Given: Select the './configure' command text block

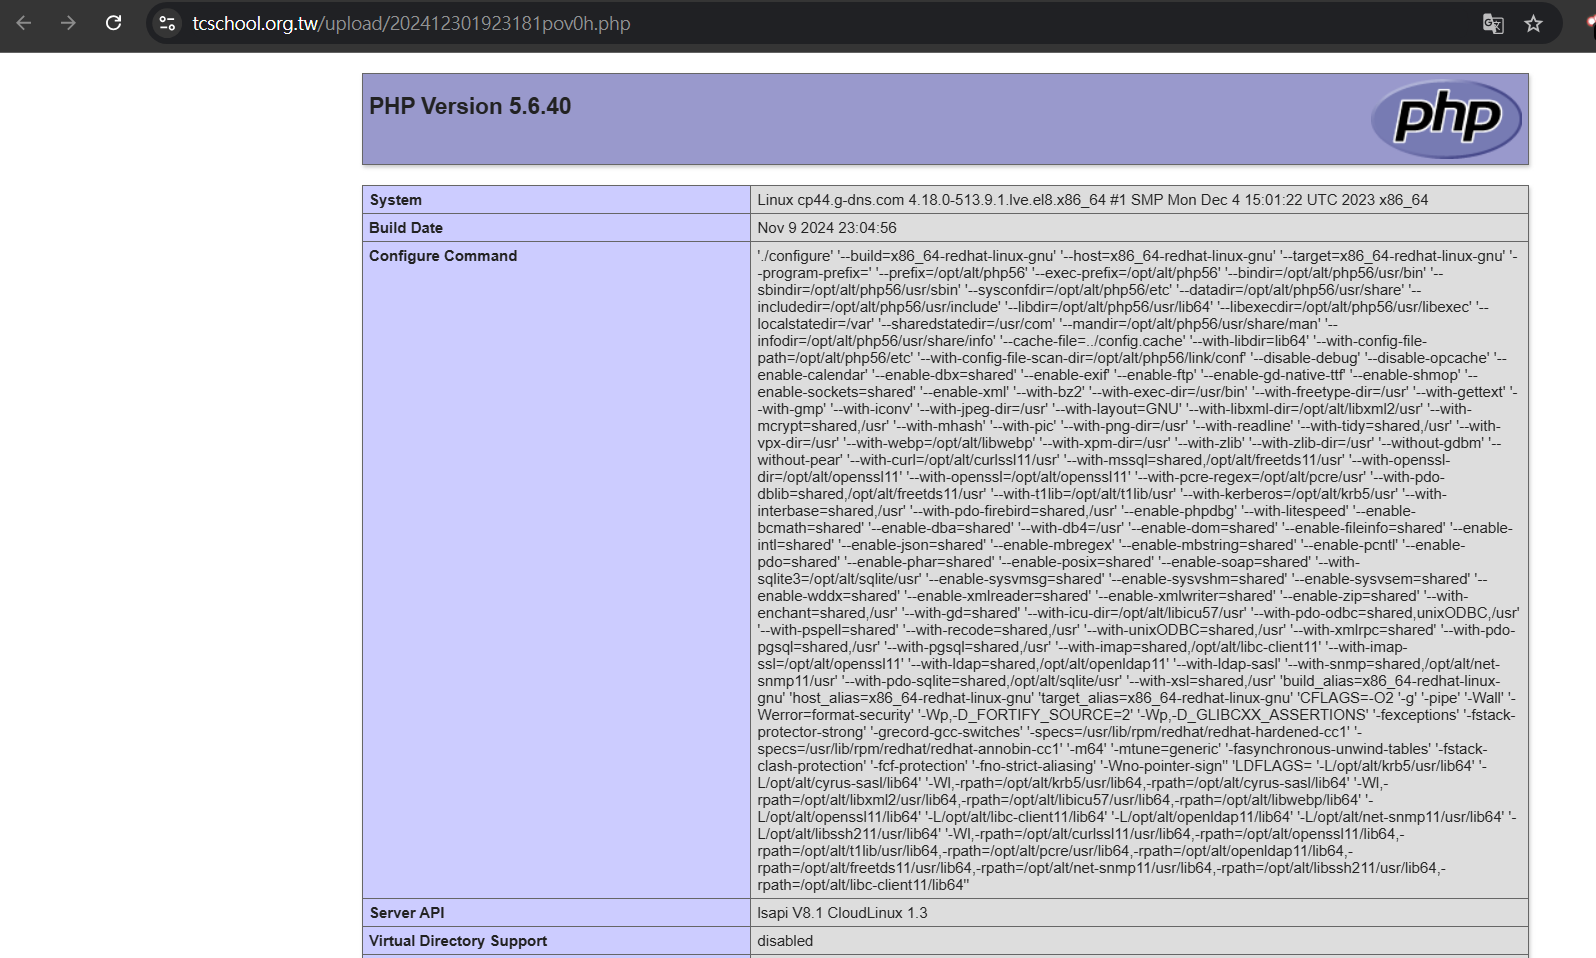Looking at the screenshot, I should click(1138, 570).
